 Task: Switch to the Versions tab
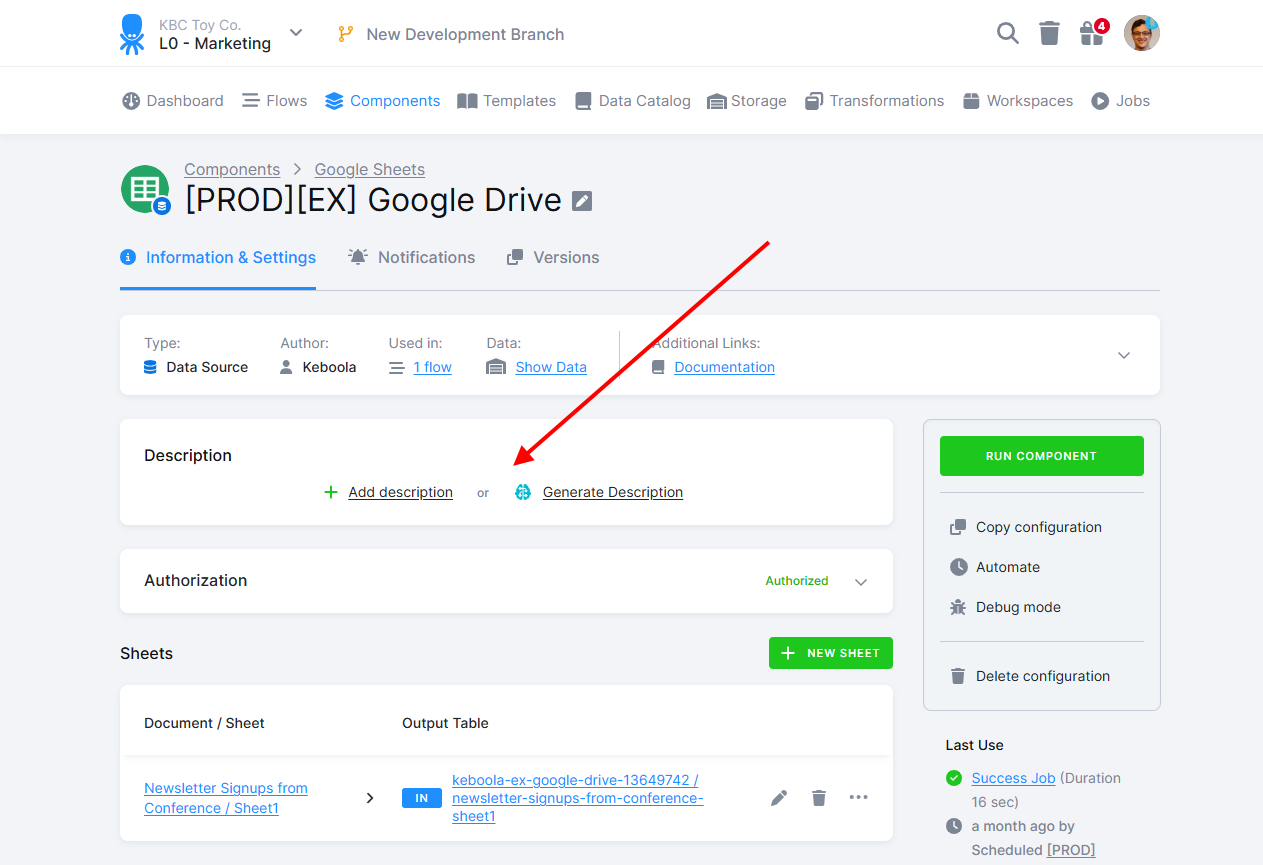click(x=553, y=257)
